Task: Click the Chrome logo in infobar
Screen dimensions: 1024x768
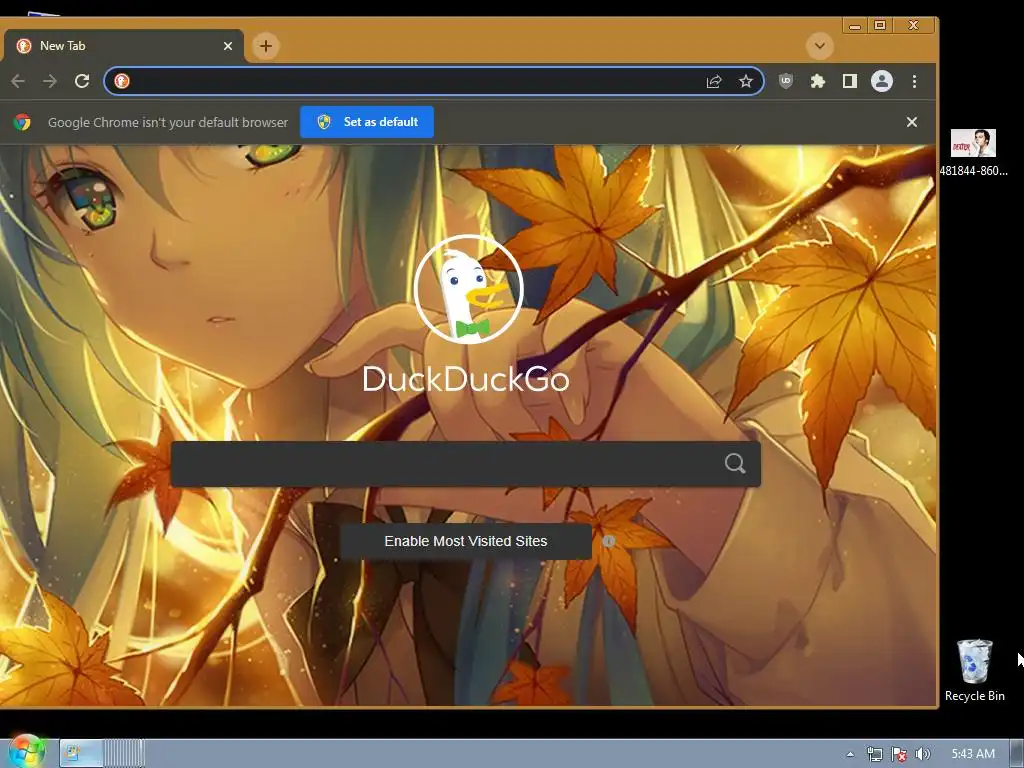Action: (x=22, y=122)
